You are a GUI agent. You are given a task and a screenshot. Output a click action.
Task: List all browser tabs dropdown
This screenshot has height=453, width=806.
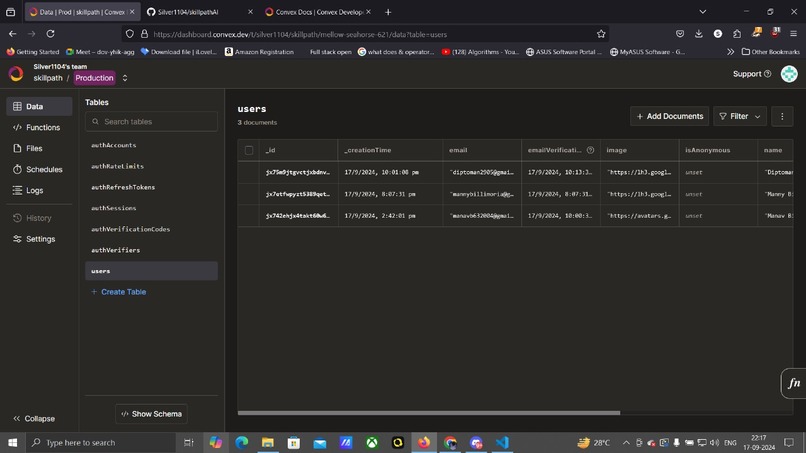point(702,12)
